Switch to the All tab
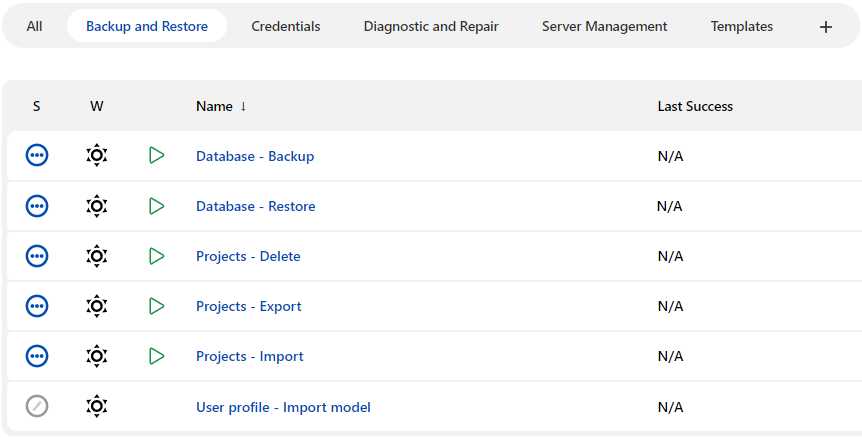862x438 pixels. click(34, 27)
